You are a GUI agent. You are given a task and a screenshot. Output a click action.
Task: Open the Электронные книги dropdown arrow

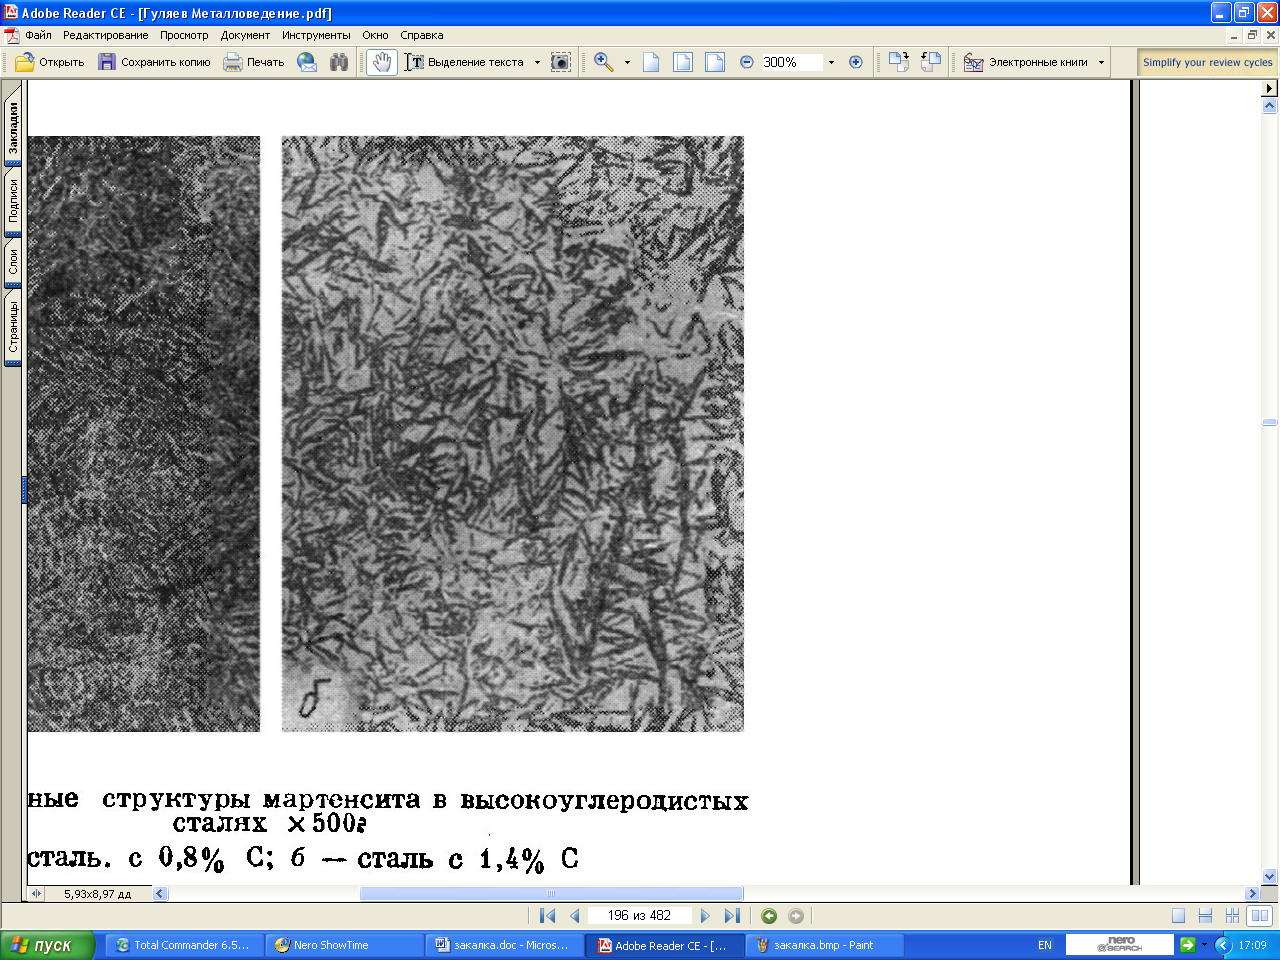1102,62
